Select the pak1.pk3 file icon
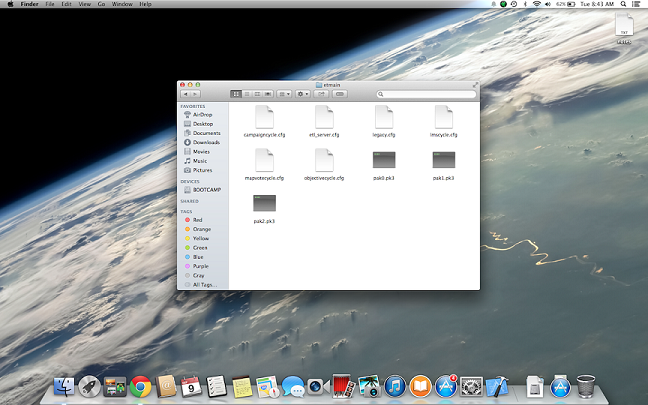The image size is (648, 405). (443, 160)
